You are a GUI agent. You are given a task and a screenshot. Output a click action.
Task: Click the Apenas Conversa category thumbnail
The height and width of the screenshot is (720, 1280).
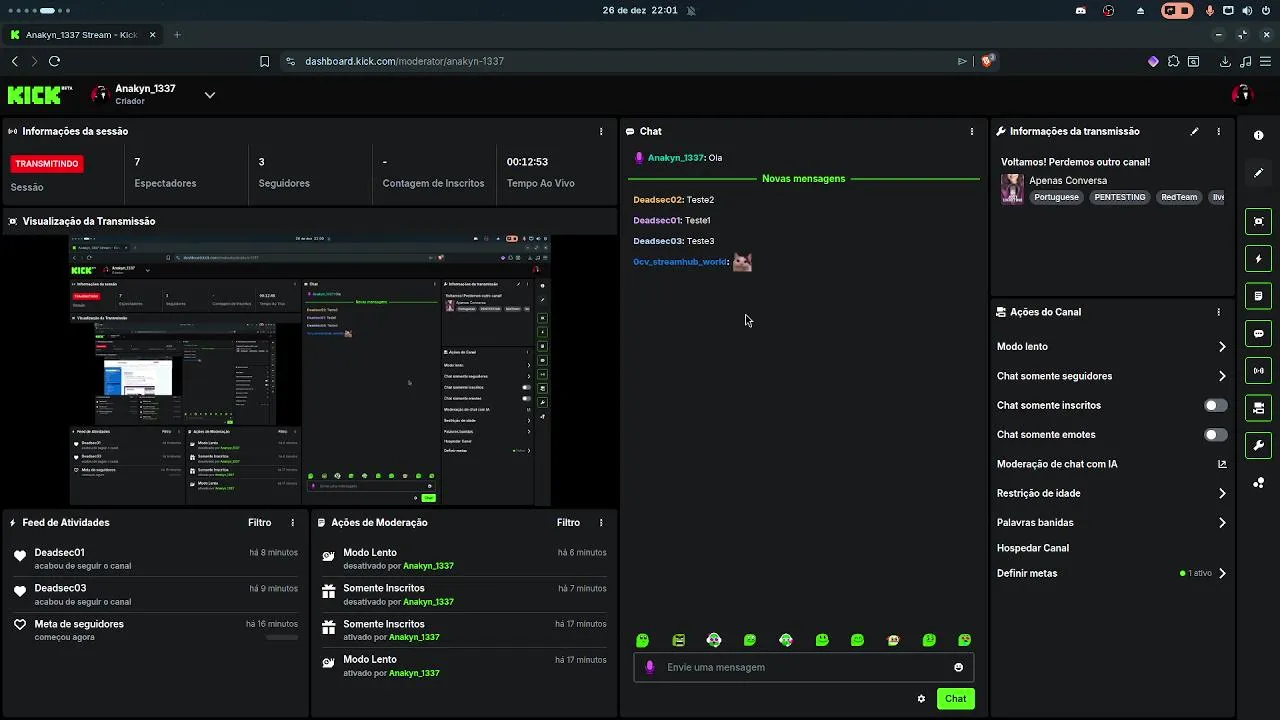point(1012,189)
